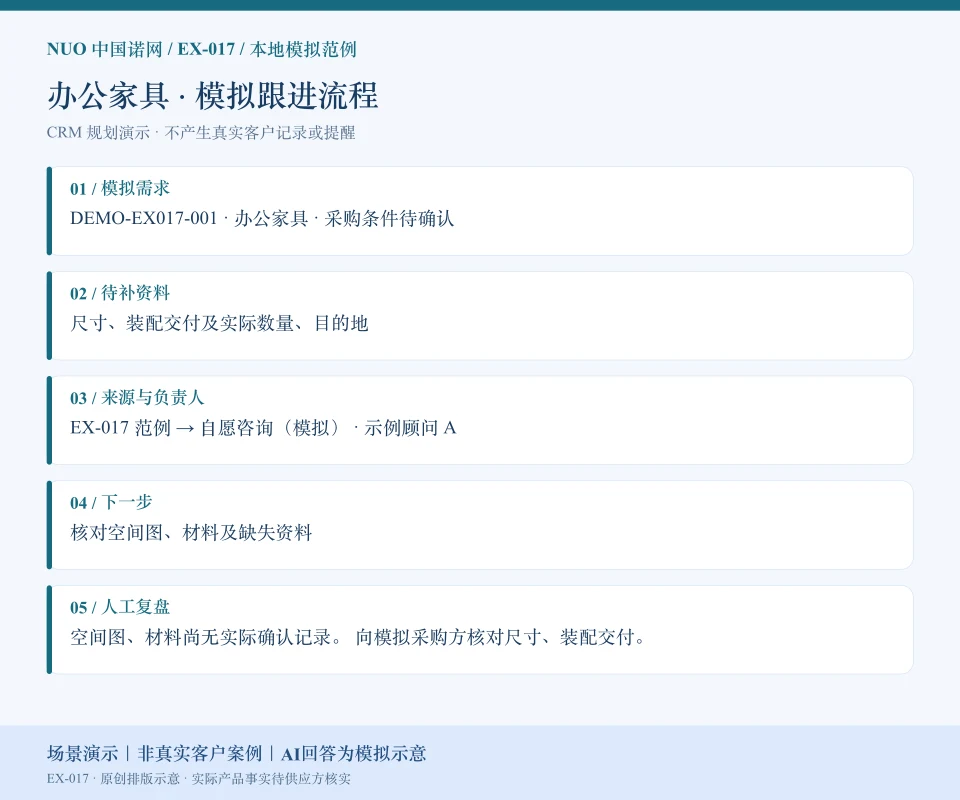Click the text '核对空间图、材料及缺失资料'
Image resolution: width=960 pixels, height=800 pixels.
[x=191, y=533]
